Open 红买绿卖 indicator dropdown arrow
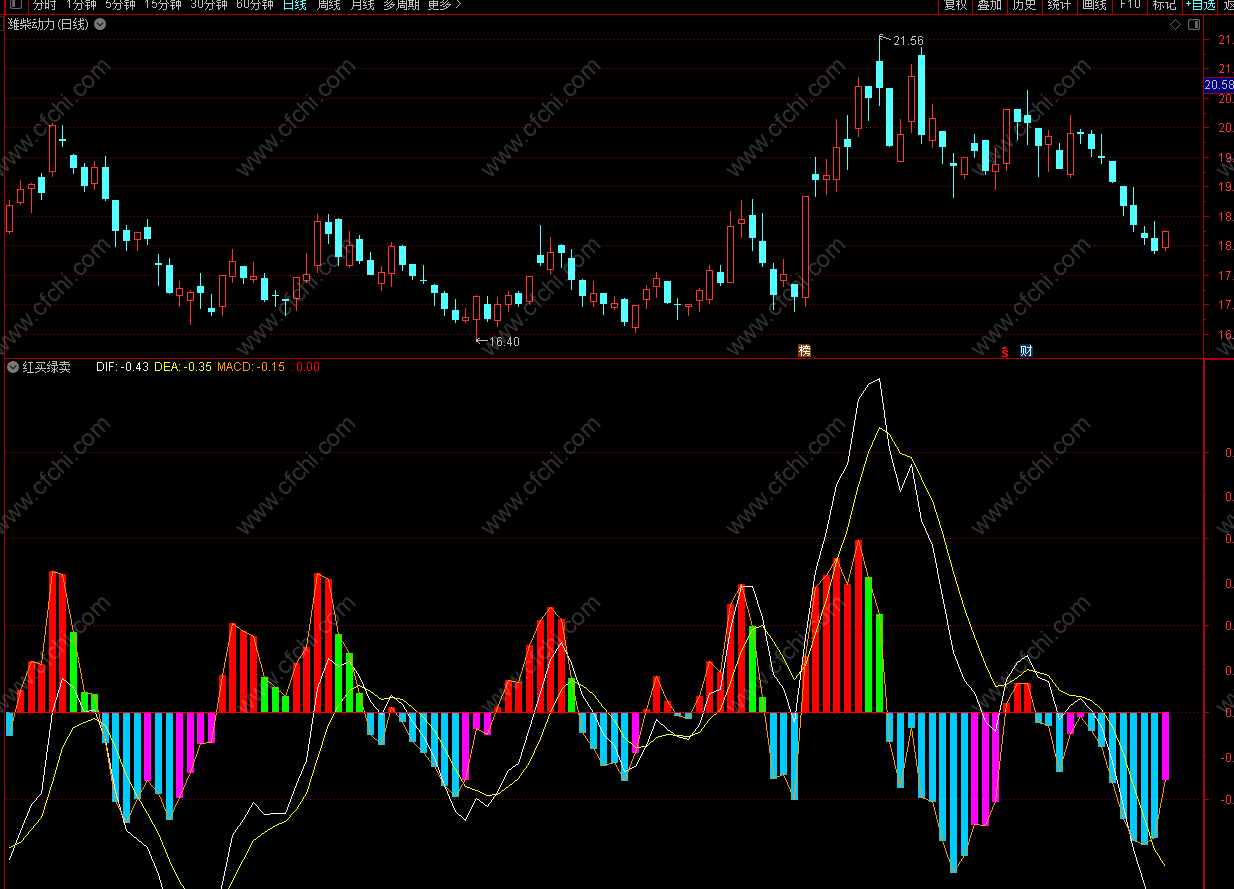Screen dimensions: 1234x889 pyautogui.click(x=13, y=367)
